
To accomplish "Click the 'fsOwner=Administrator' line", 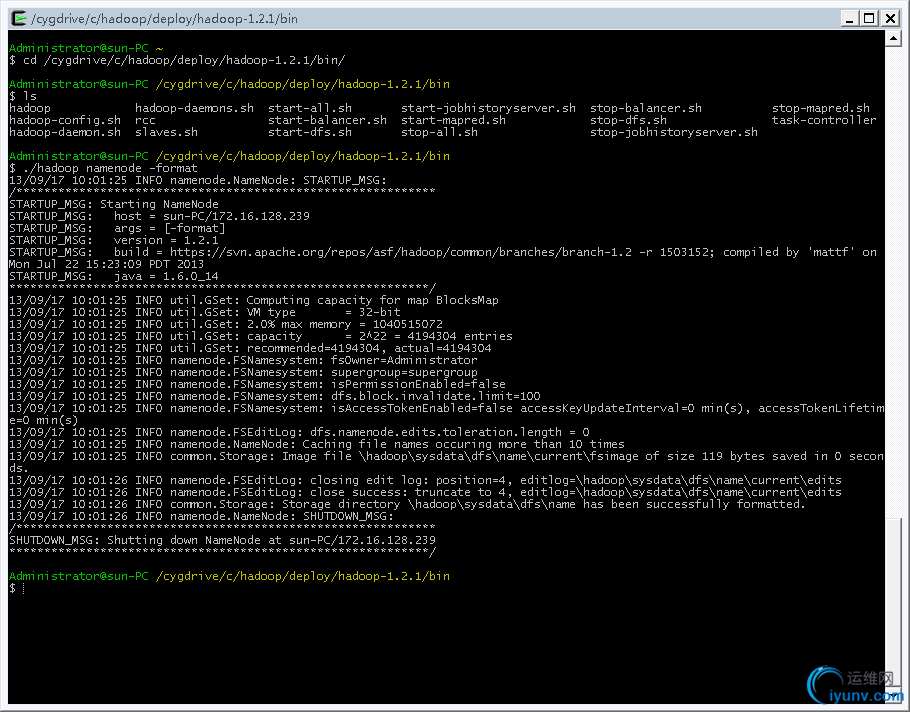I will click(243, 360).
